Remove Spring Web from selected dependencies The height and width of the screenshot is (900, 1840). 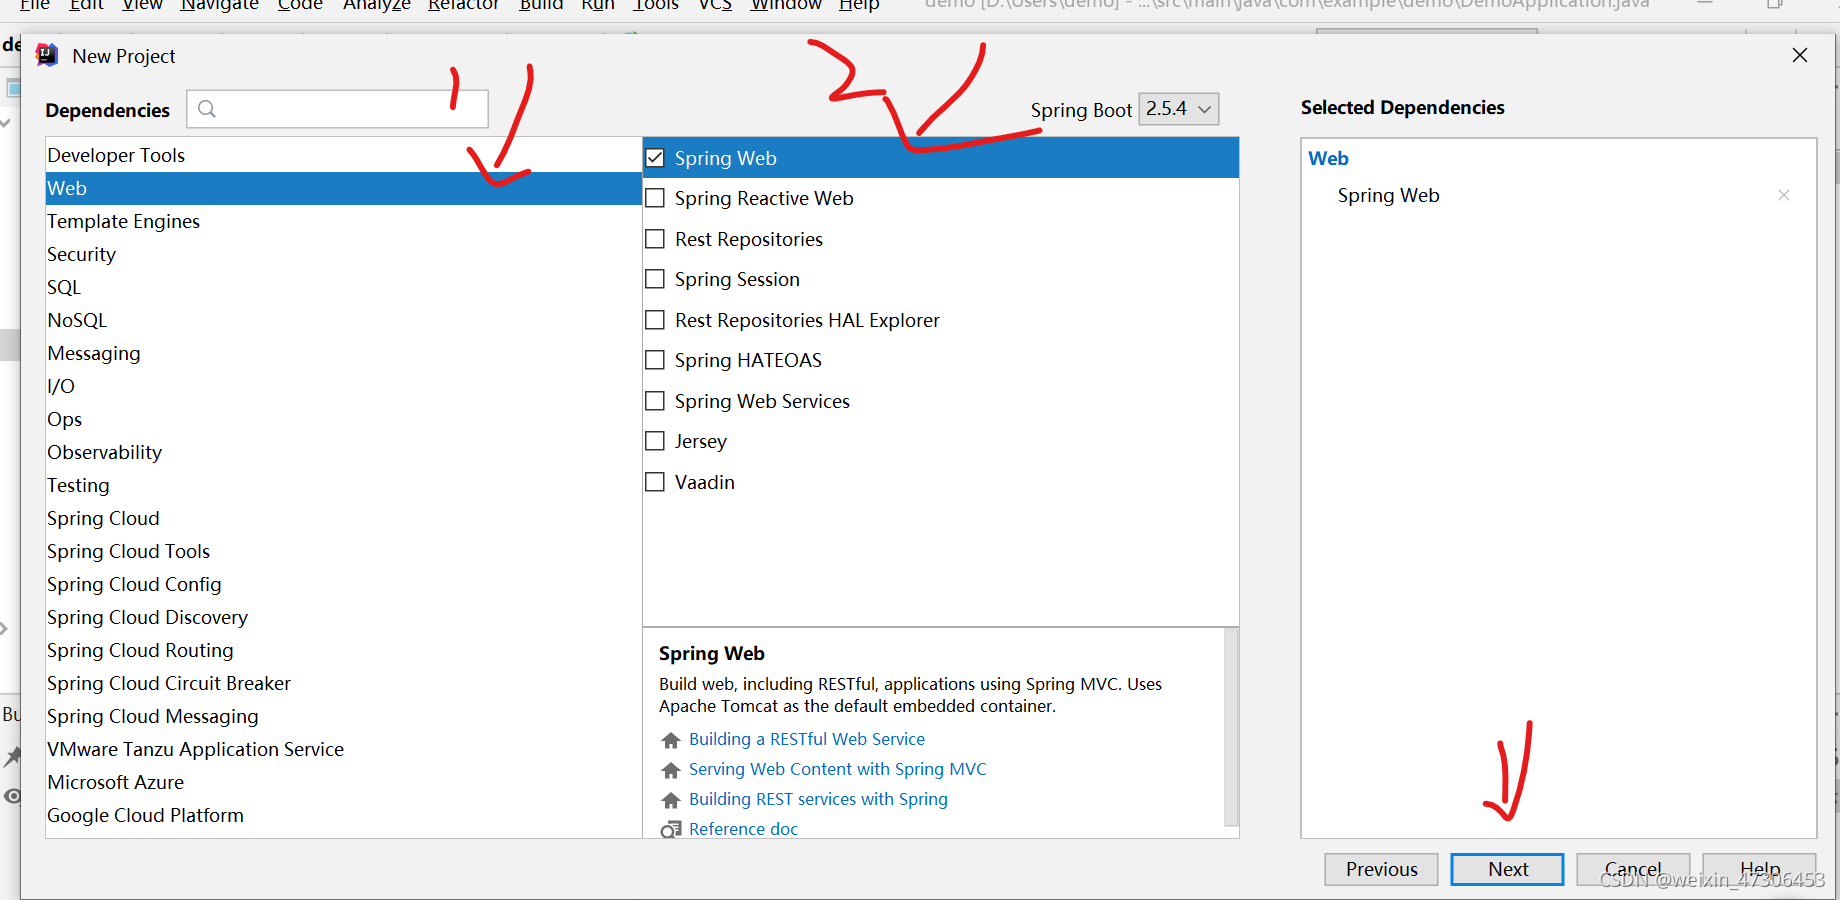click(x=1784, y=195)
